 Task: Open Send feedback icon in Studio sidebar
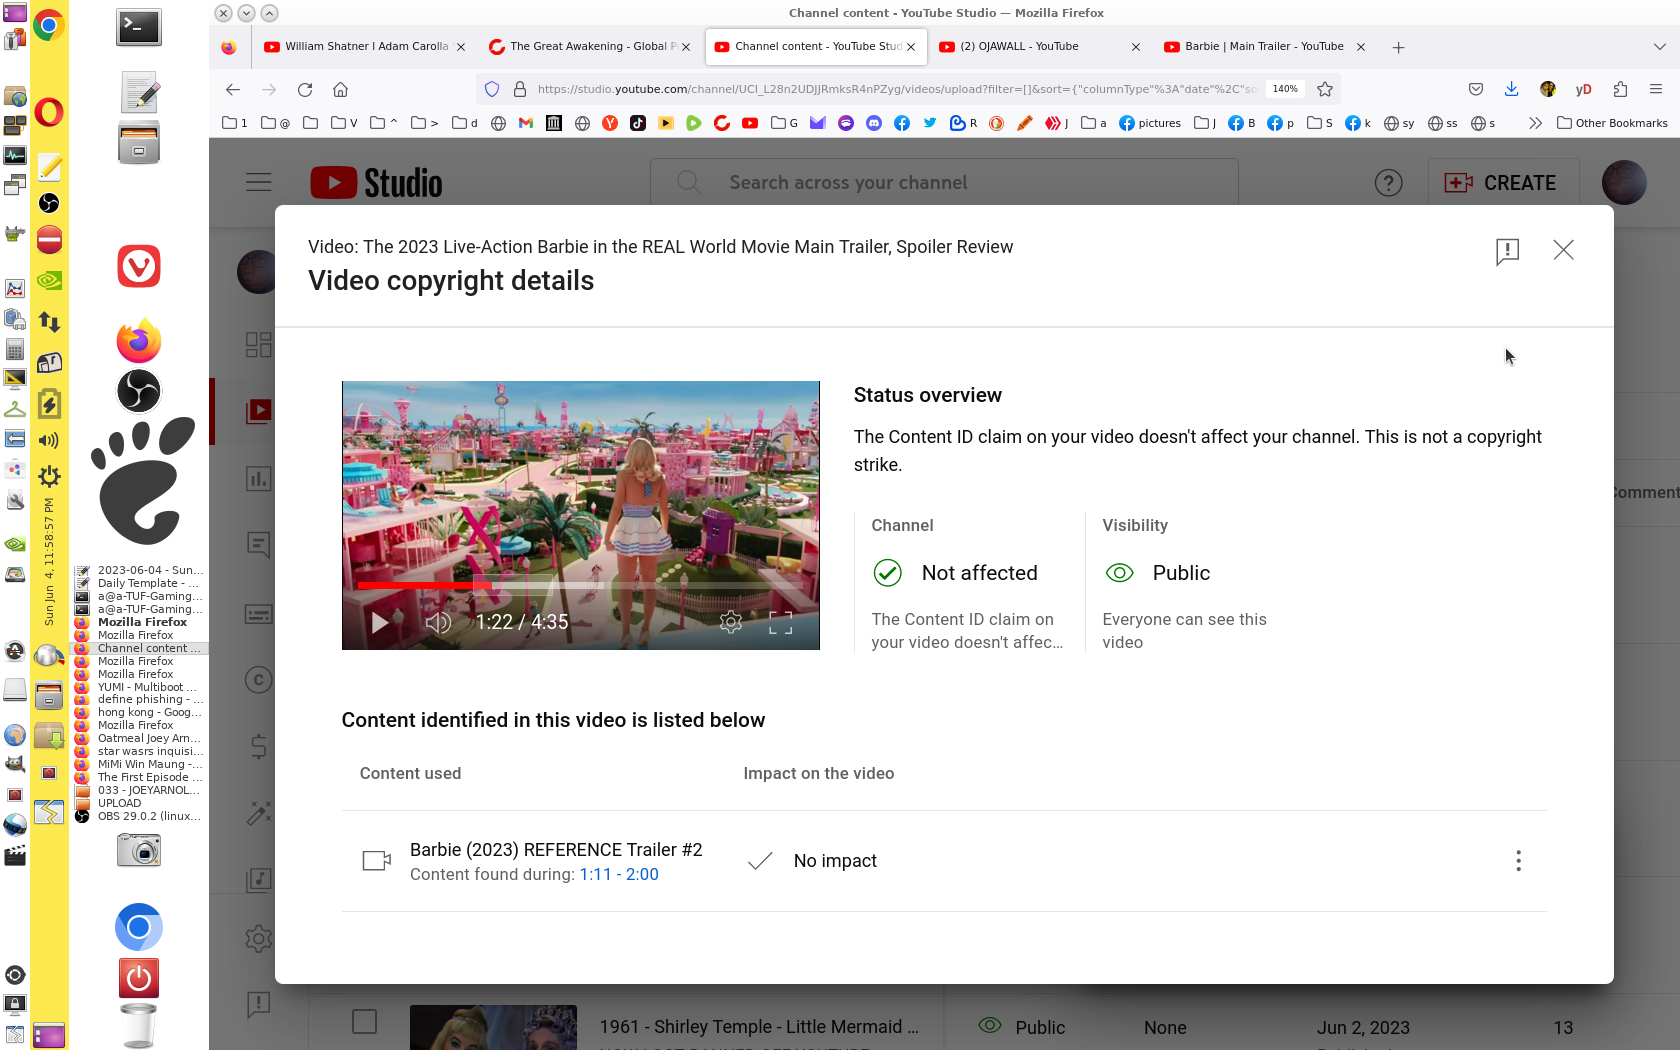(258, 1004)
